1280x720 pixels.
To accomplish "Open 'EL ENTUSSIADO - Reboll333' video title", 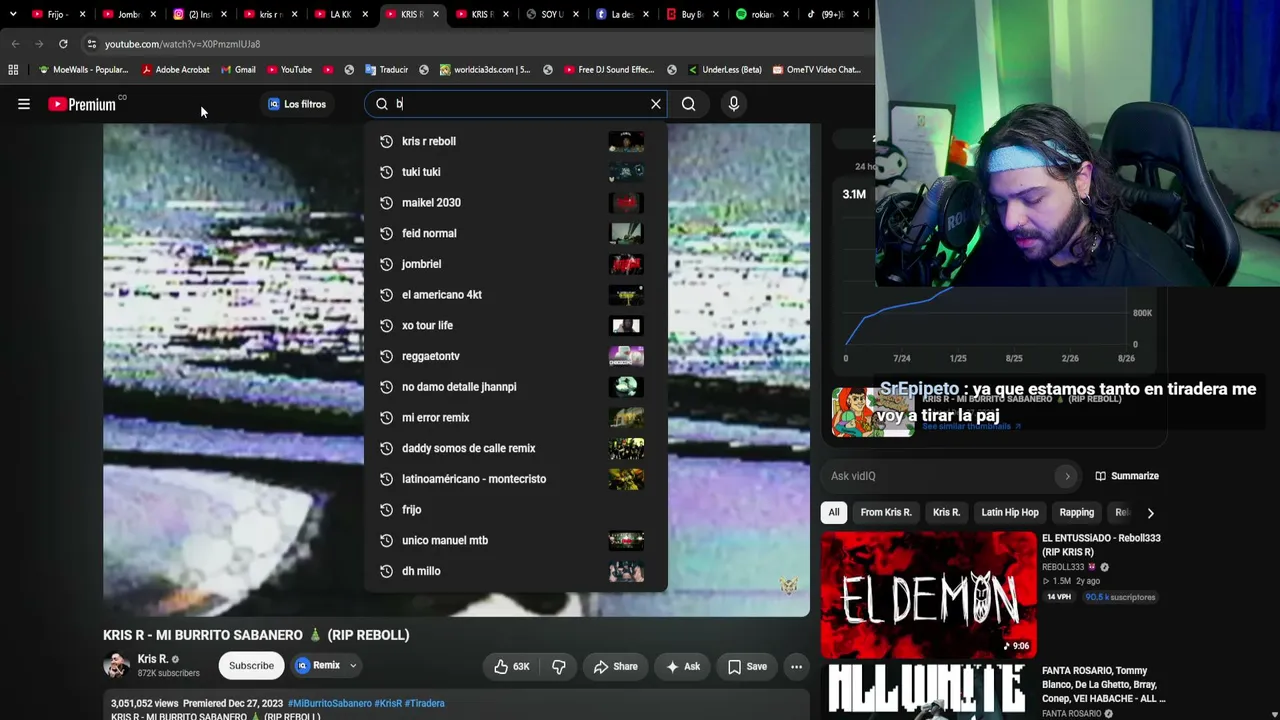I will 1101,545.
